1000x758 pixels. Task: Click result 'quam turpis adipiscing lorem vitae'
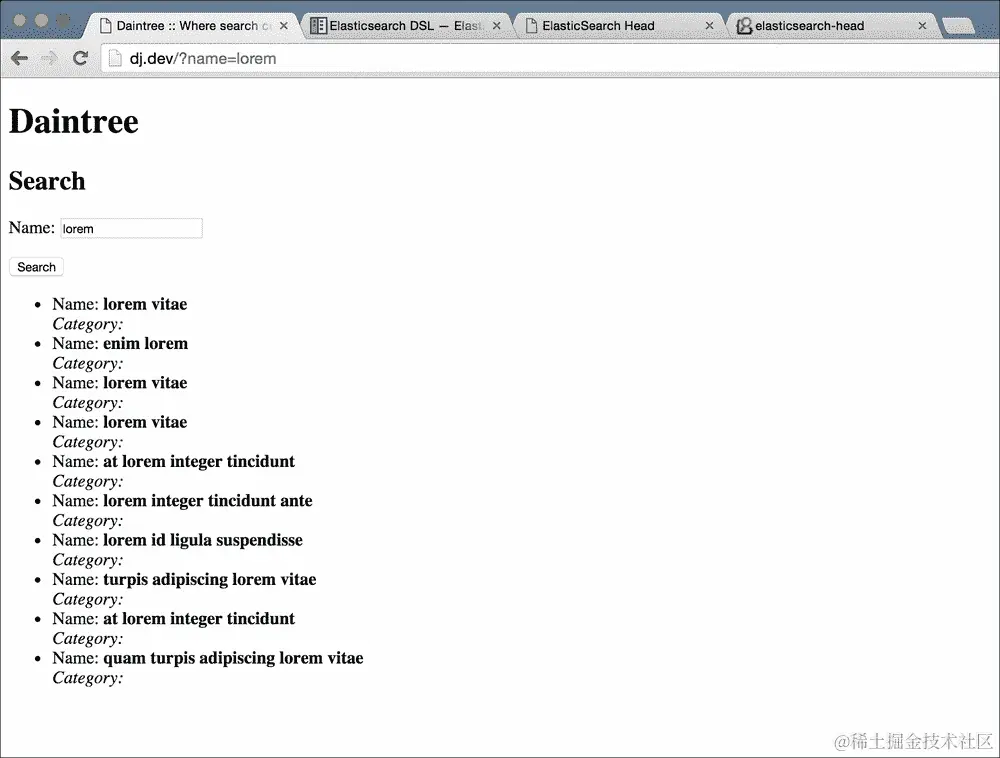point(233,658)
